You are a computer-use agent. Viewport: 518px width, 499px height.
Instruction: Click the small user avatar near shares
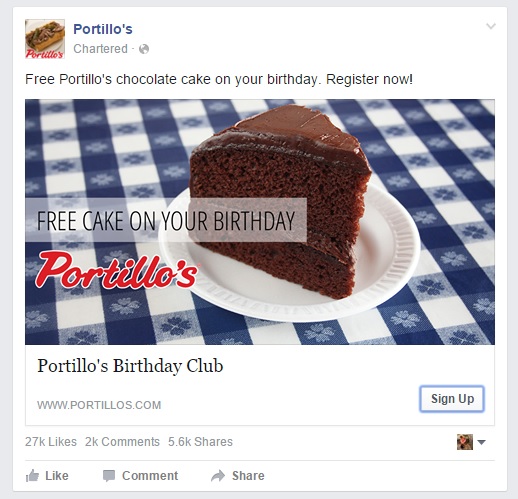pos(465,442)
